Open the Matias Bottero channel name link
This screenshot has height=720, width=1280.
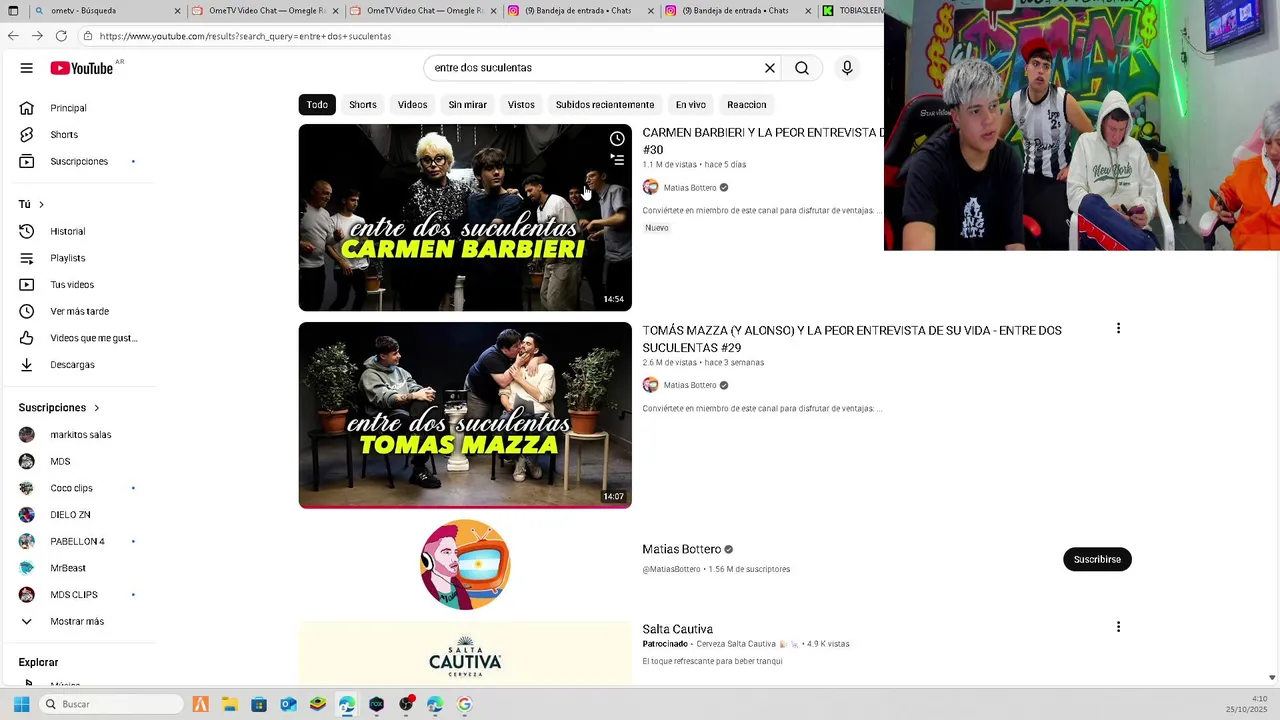pyautogui.click(x=681, y=549)
